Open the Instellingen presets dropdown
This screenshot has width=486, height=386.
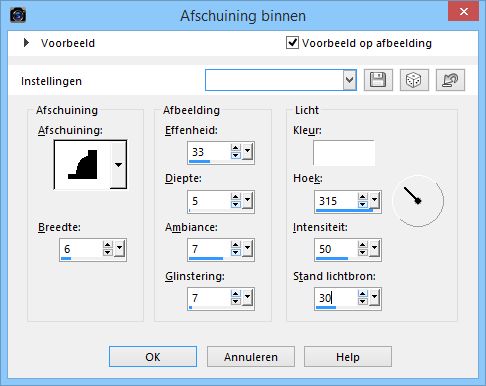[x=350, y=80]
